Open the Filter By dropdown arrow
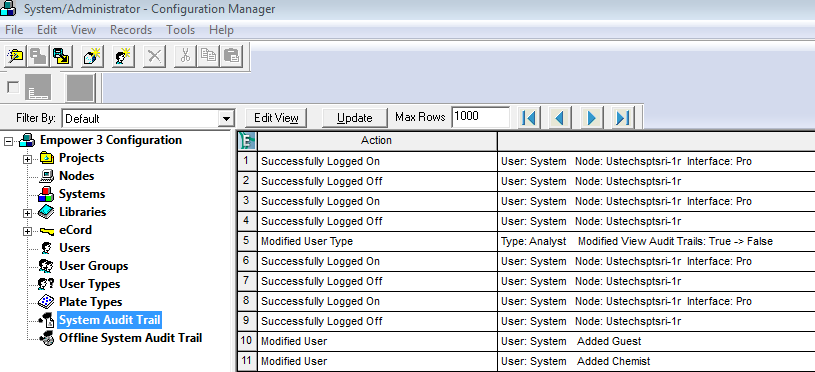Viewport: 815px width, 372px height. [x=226, y=118]
